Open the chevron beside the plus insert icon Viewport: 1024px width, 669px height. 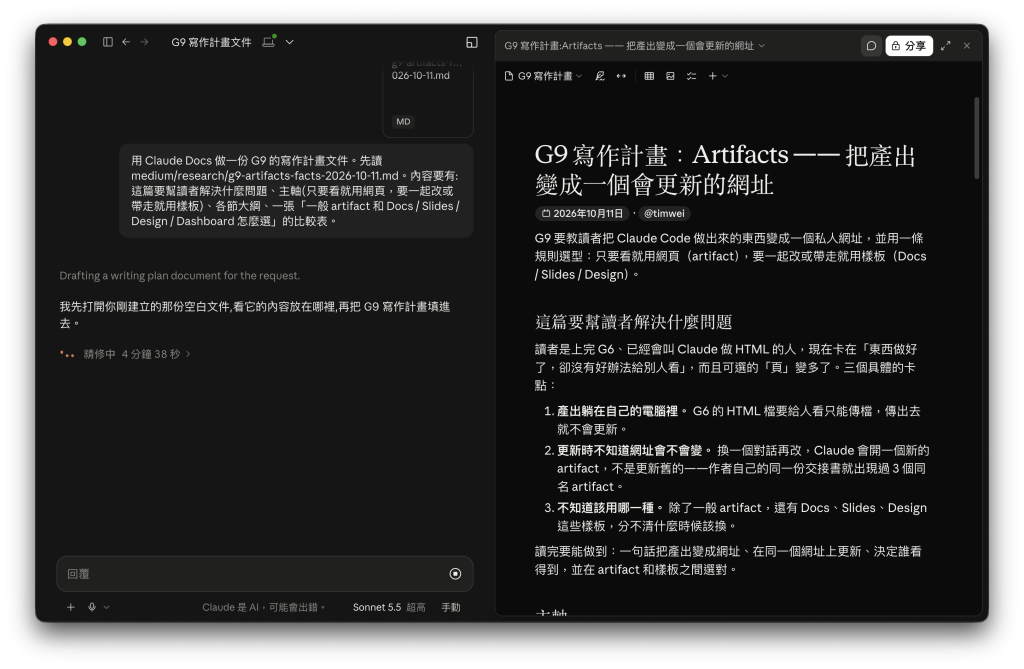725,76
